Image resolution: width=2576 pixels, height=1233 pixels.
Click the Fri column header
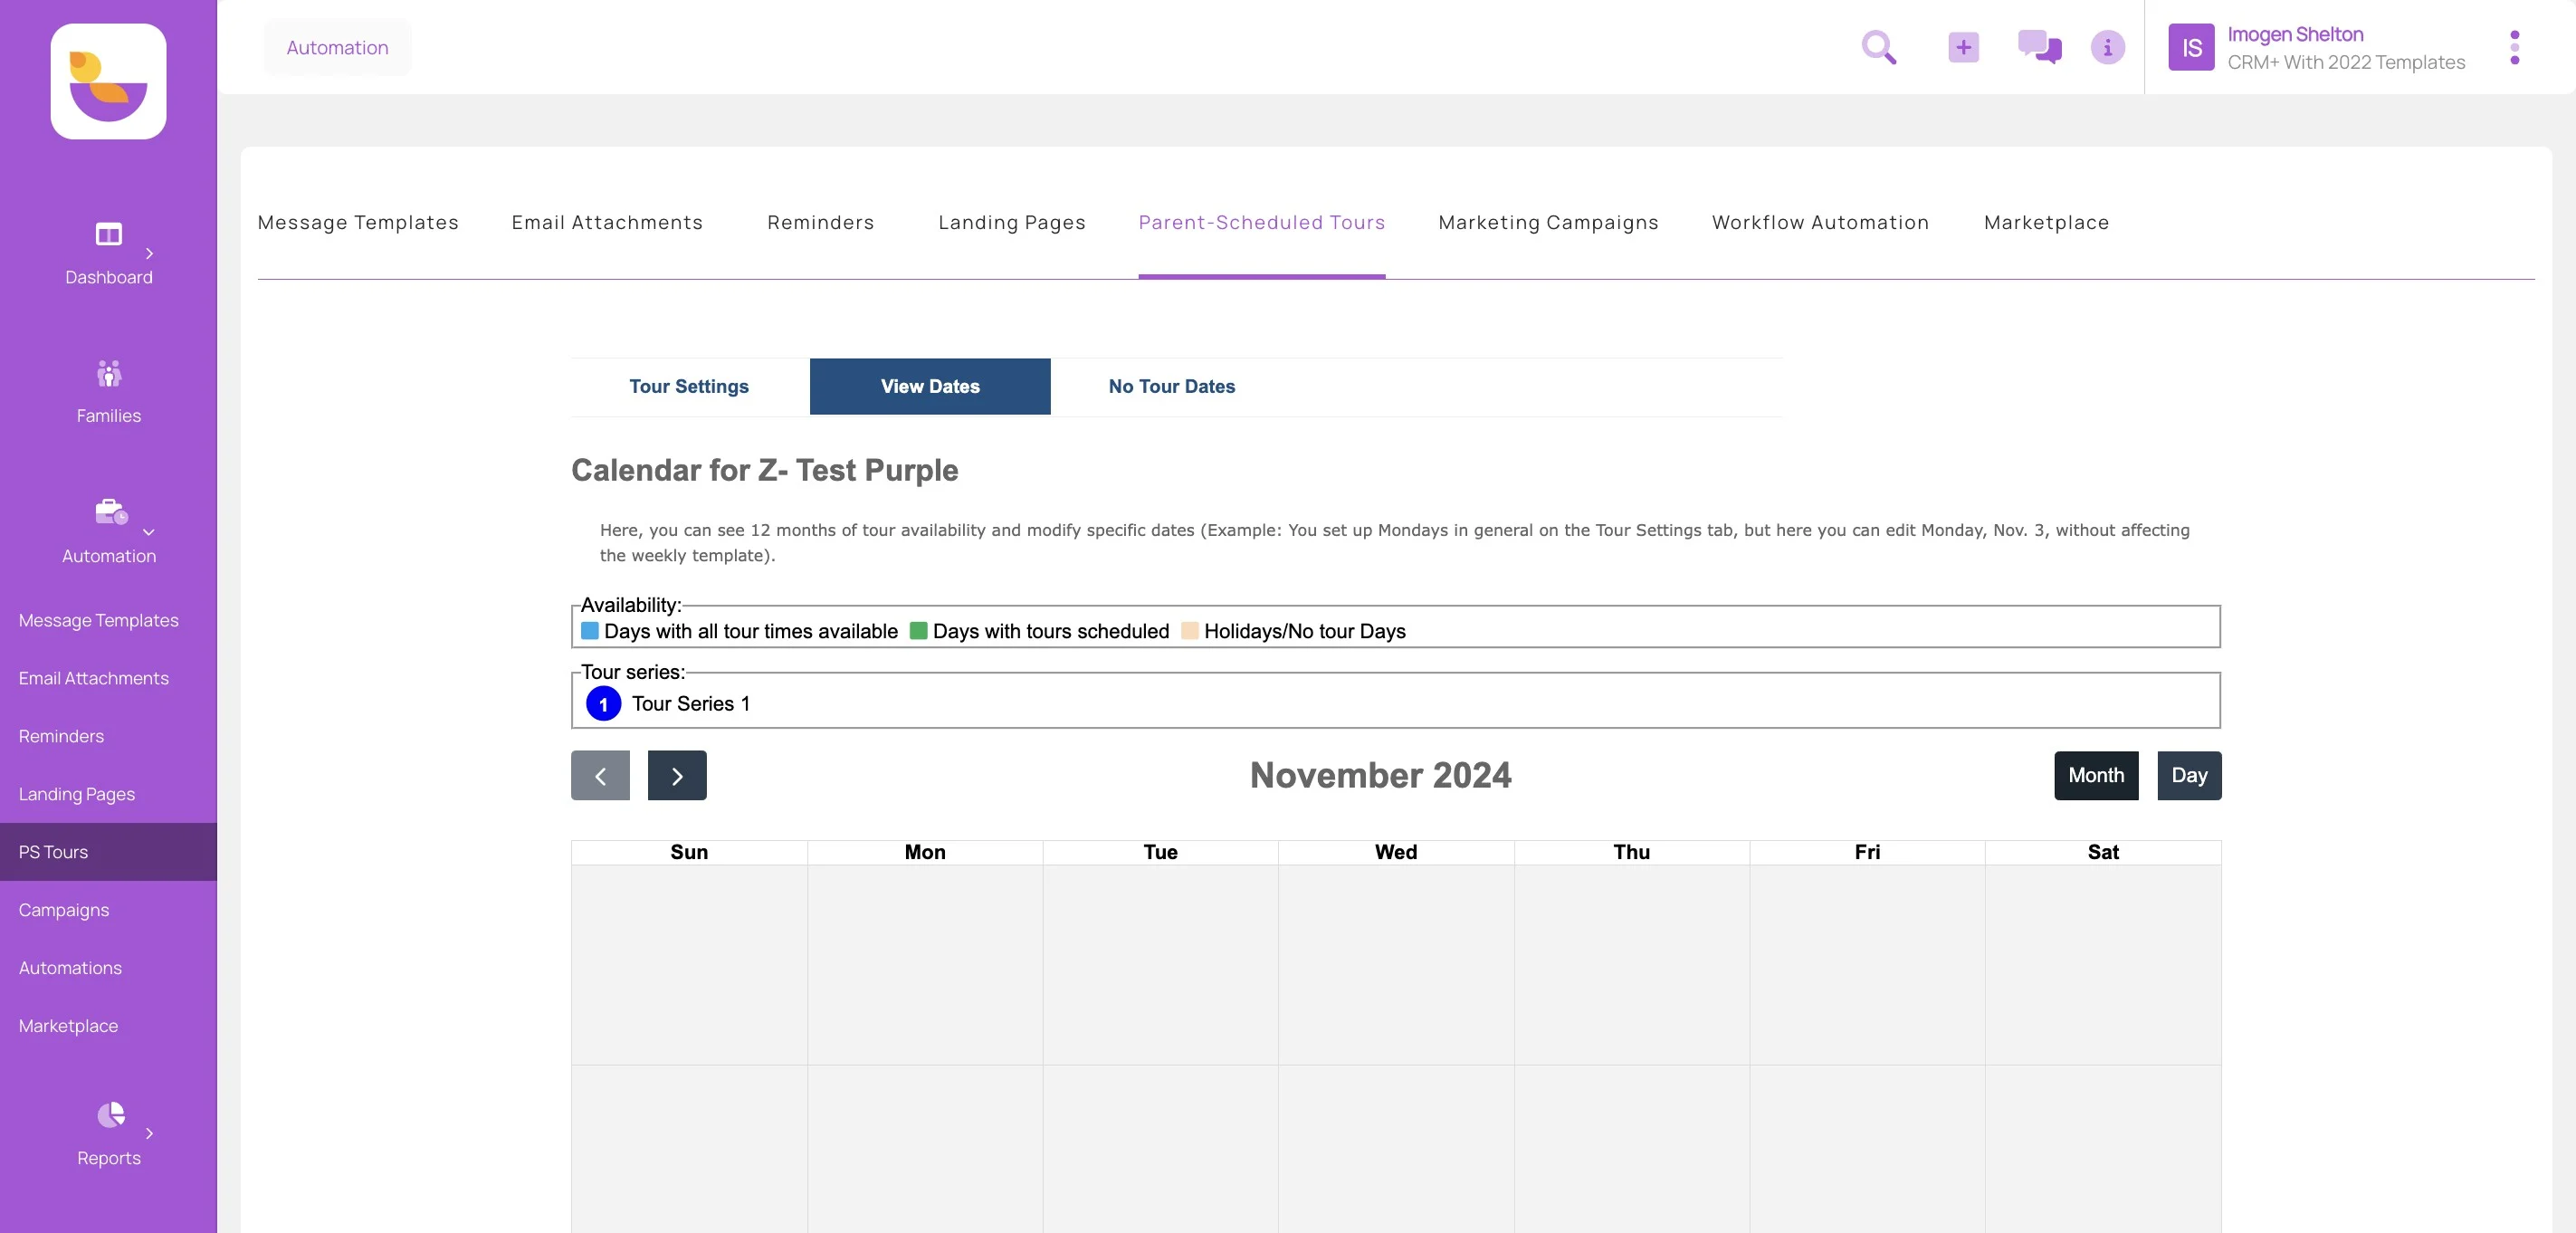click(1867, 852)
